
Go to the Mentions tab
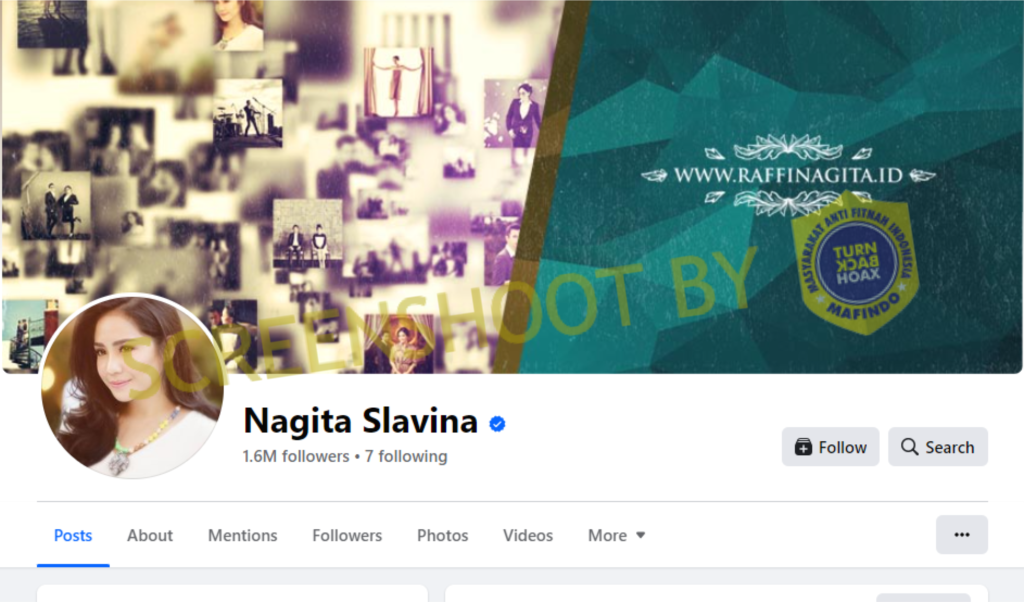(242, 535)
